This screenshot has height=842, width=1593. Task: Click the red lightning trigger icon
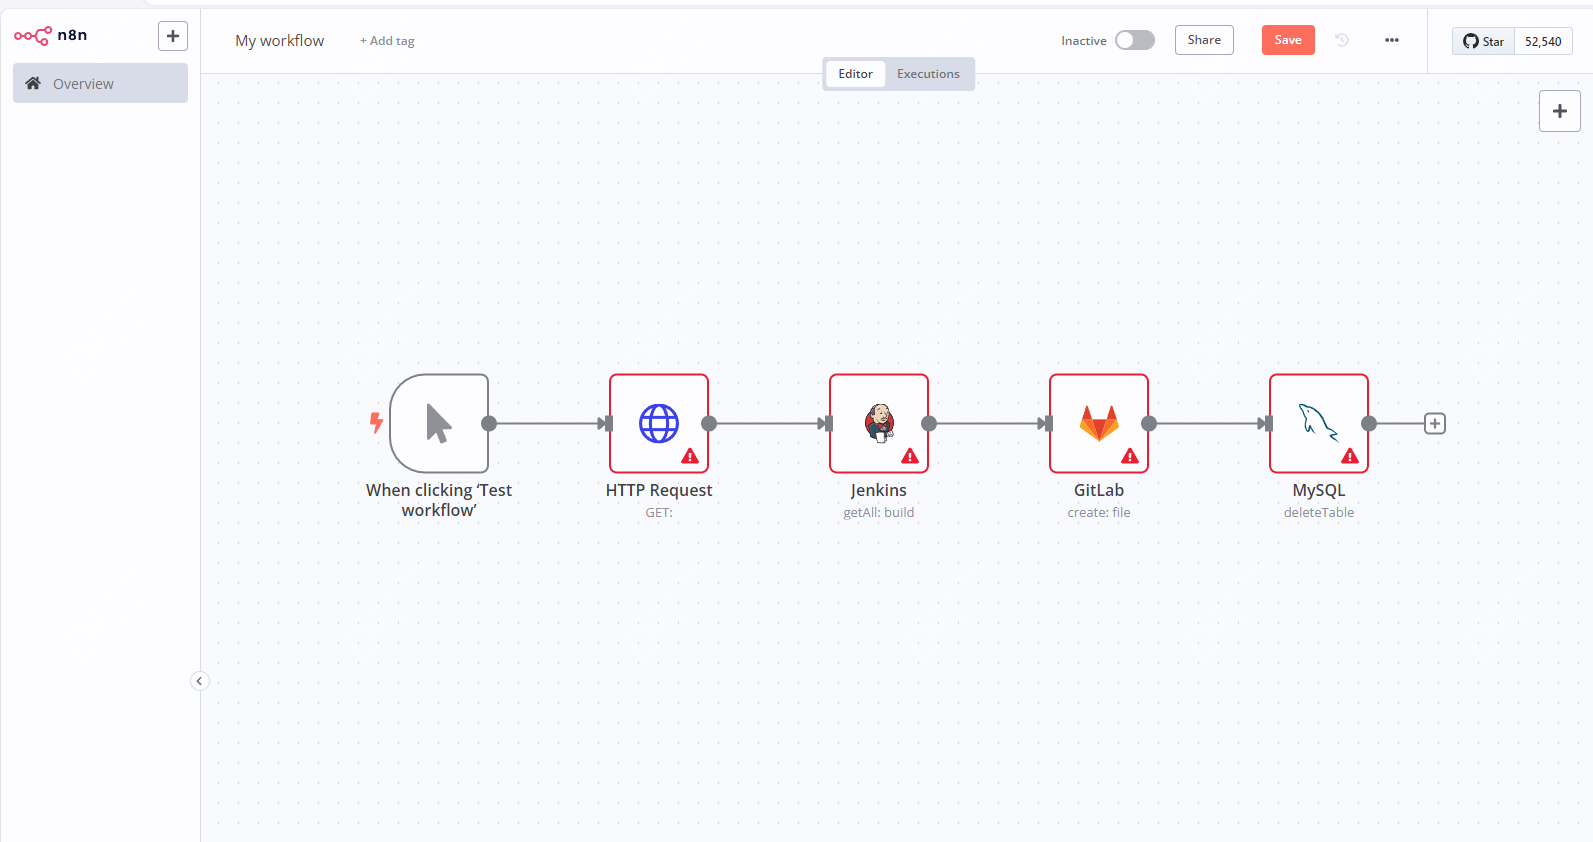point(376,423)
